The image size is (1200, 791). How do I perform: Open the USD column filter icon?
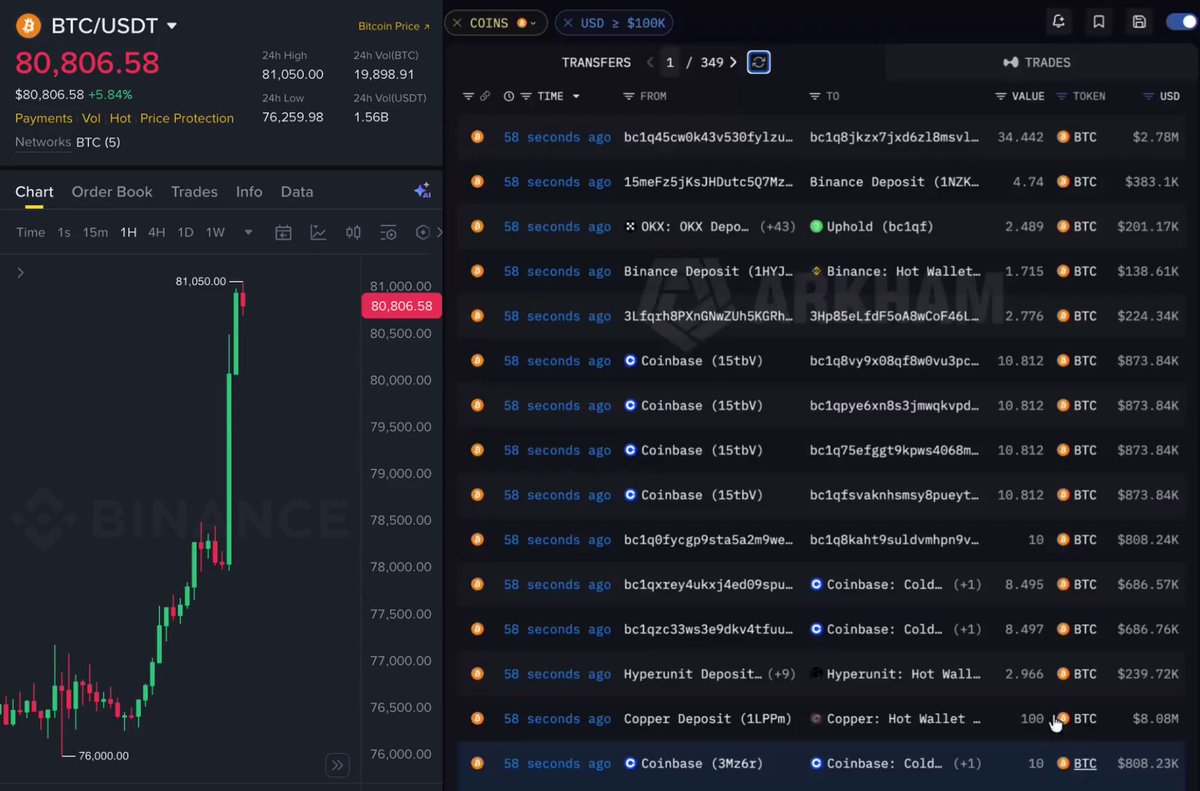click(1148, 96)
